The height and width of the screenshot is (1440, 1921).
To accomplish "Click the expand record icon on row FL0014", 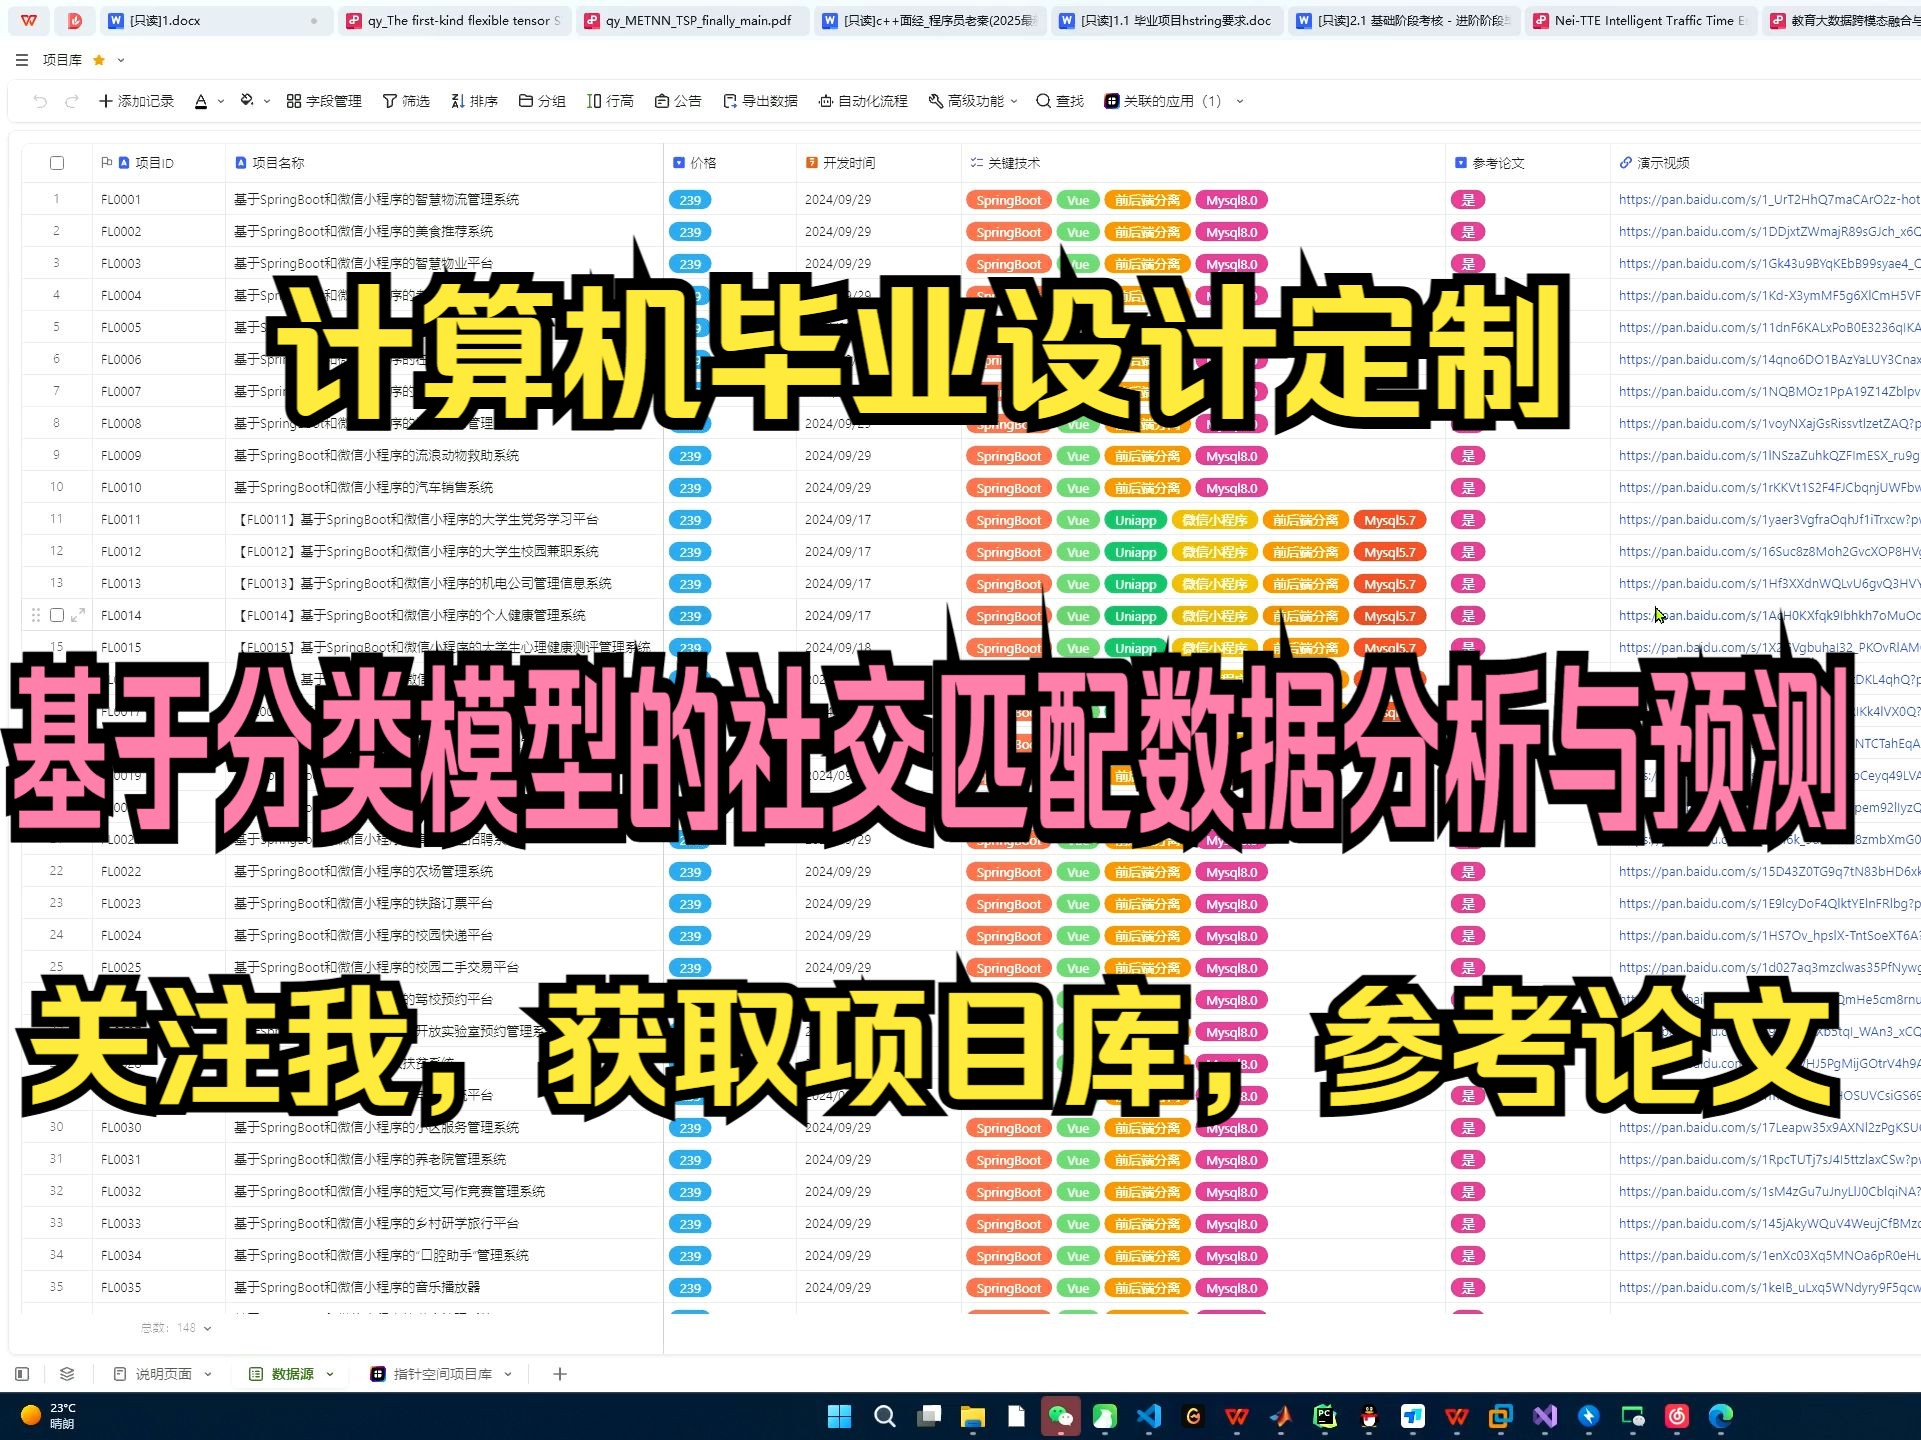I will [78, 615].
